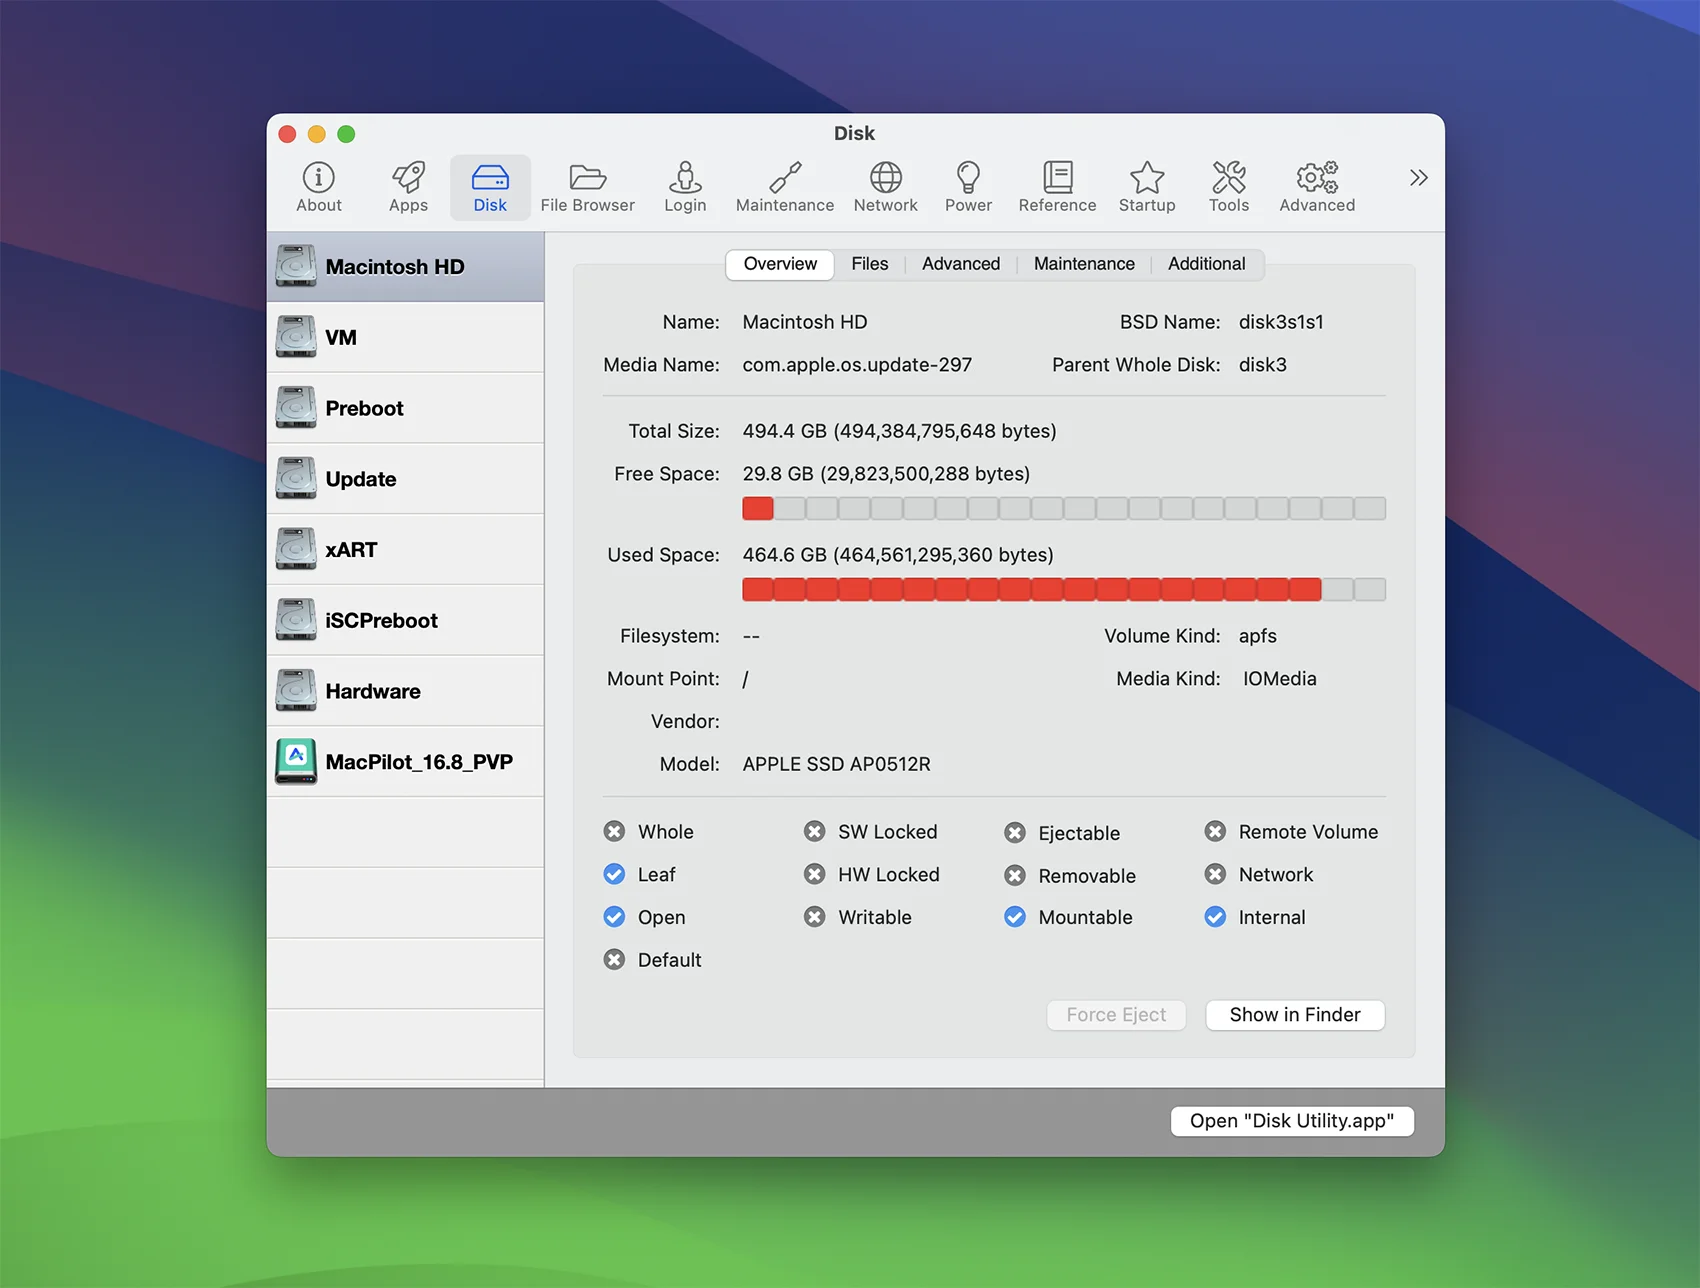Expand the toolbar overflow chevrons

[x=1418, y=178]
